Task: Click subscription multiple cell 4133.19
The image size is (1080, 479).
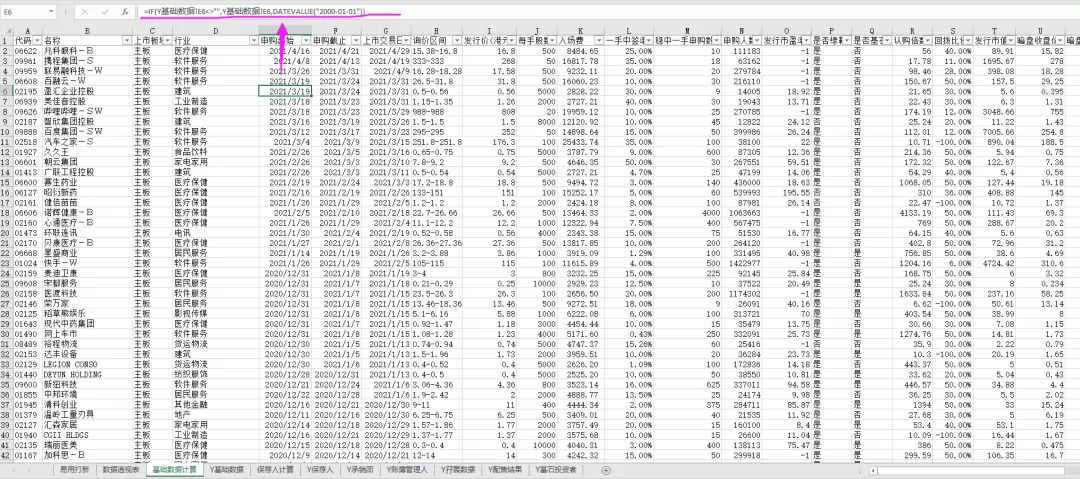Action: click(x=912, y=212)
